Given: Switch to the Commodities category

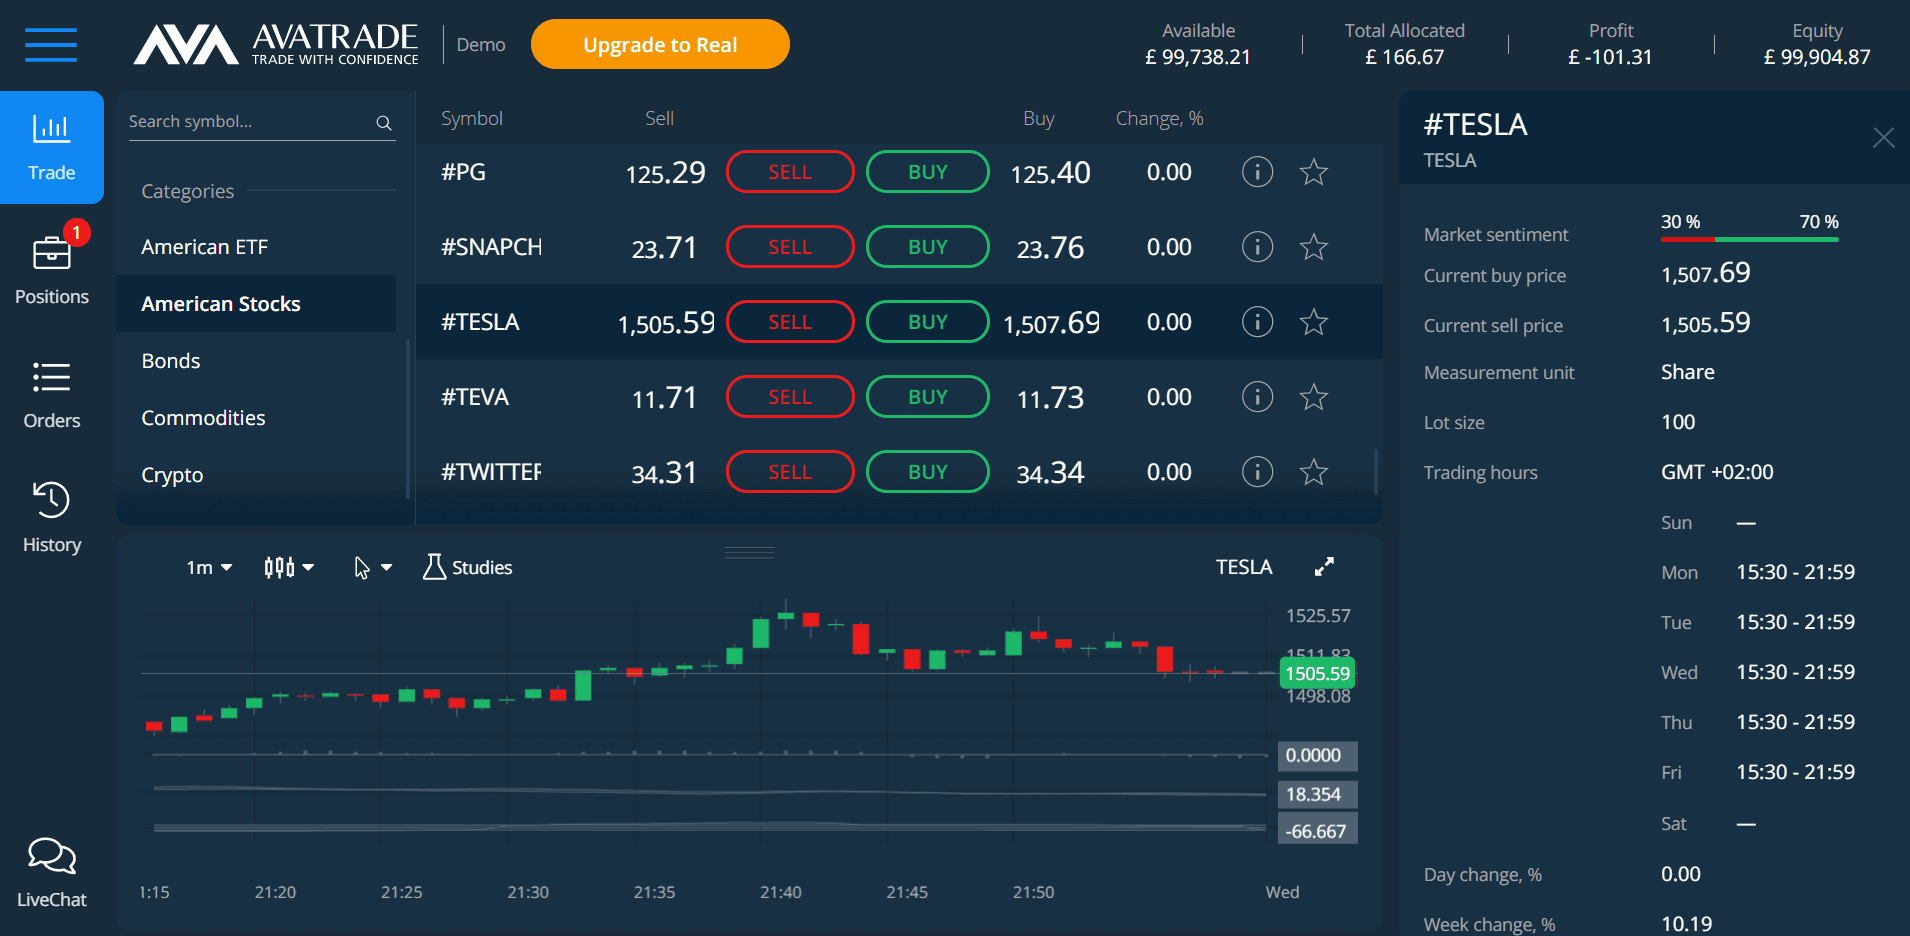Looking at the screenshot, I should point(203,417).
